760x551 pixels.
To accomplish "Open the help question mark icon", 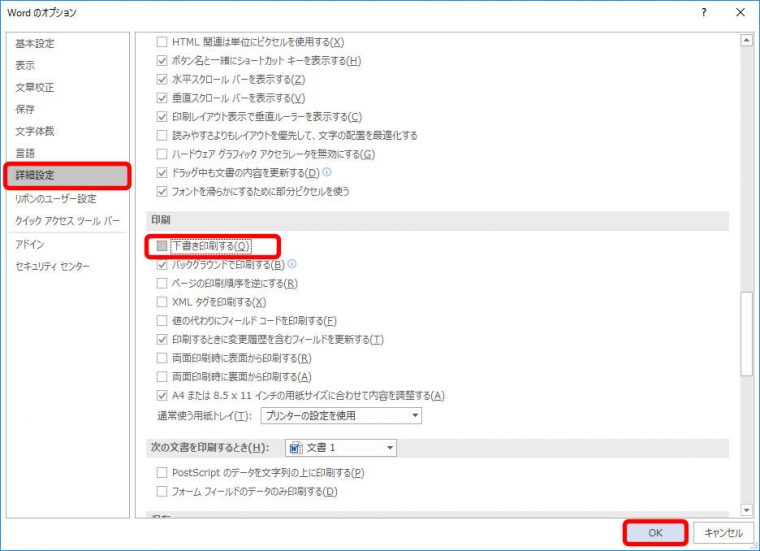I will click(x=704, y=13).
